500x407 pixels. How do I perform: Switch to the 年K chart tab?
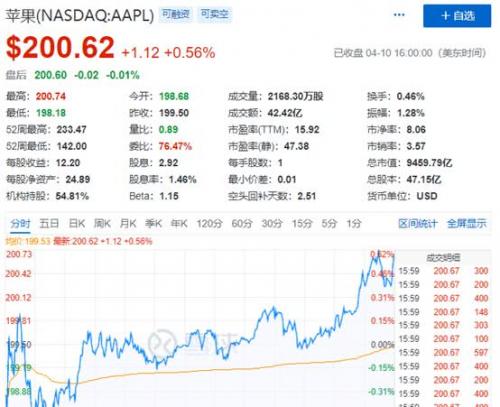tap(179, 223)
